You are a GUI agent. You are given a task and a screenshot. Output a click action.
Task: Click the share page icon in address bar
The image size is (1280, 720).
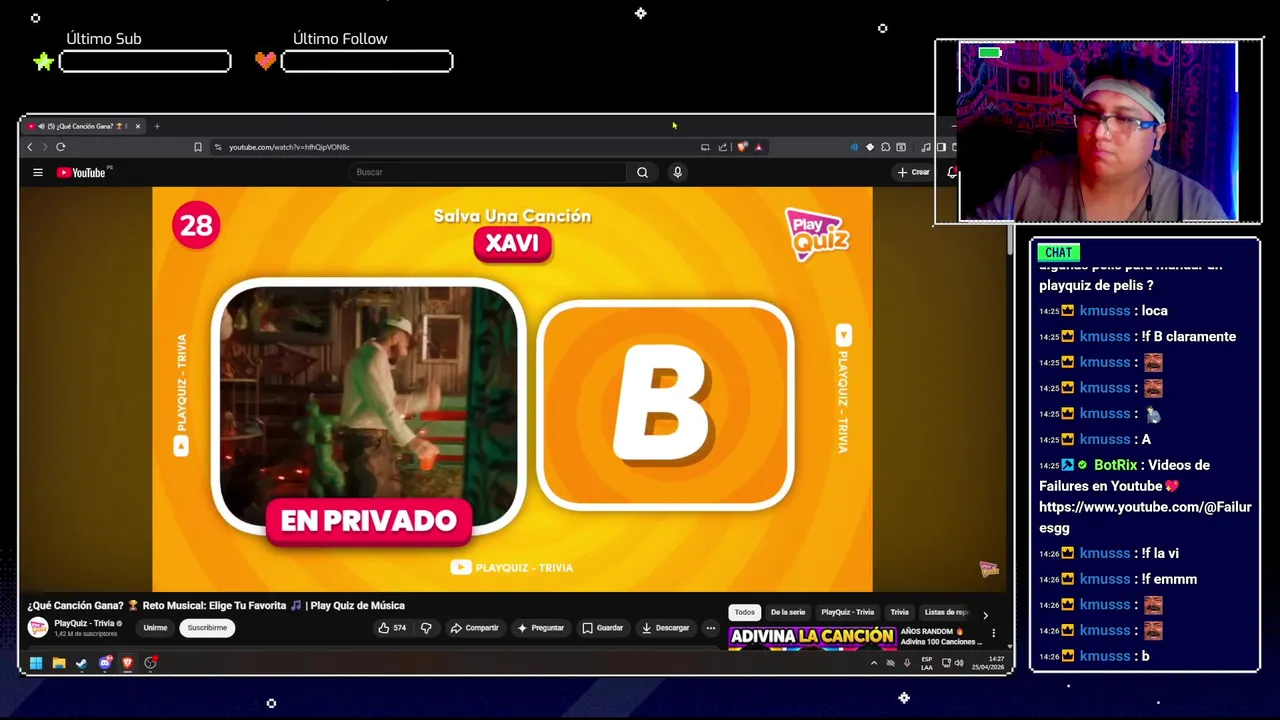pos(722,147)
